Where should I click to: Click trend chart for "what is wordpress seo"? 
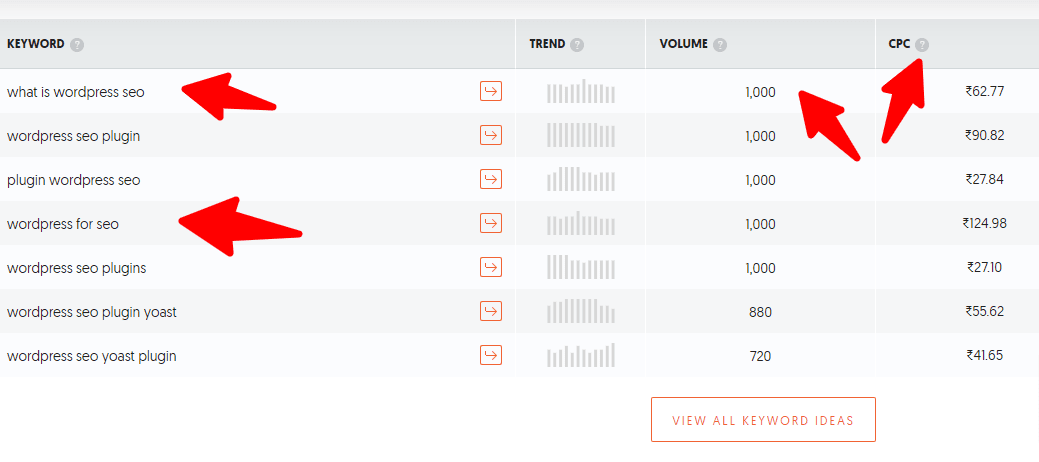click(581, 91)
